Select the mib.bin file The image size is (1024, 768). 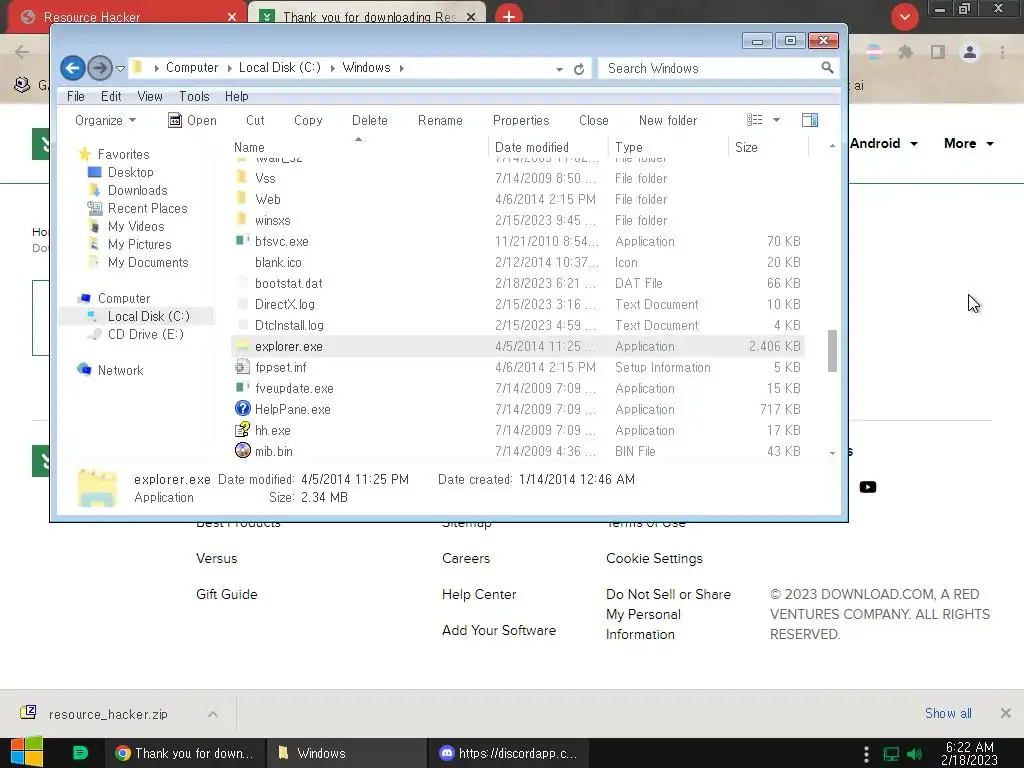517,451
